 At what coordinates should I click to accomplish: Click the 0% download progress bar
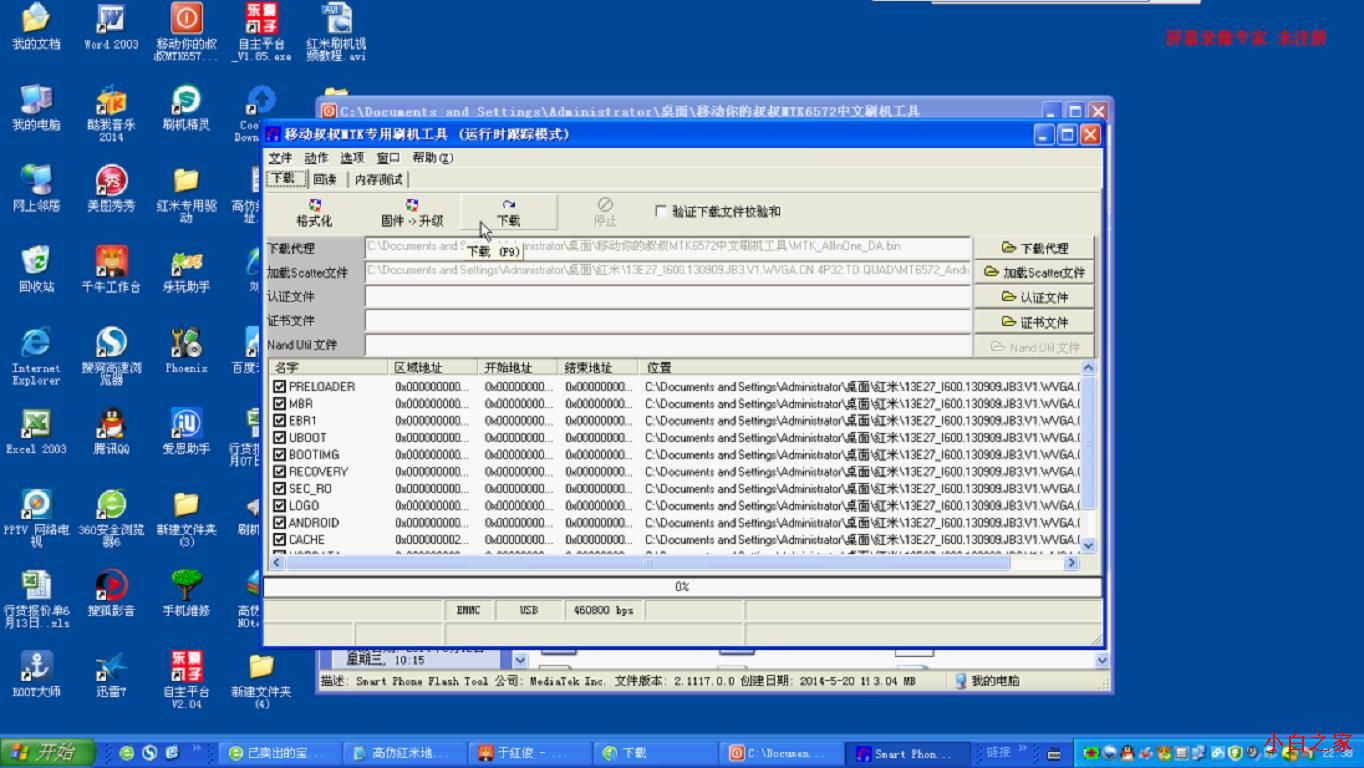coord(682,587)
